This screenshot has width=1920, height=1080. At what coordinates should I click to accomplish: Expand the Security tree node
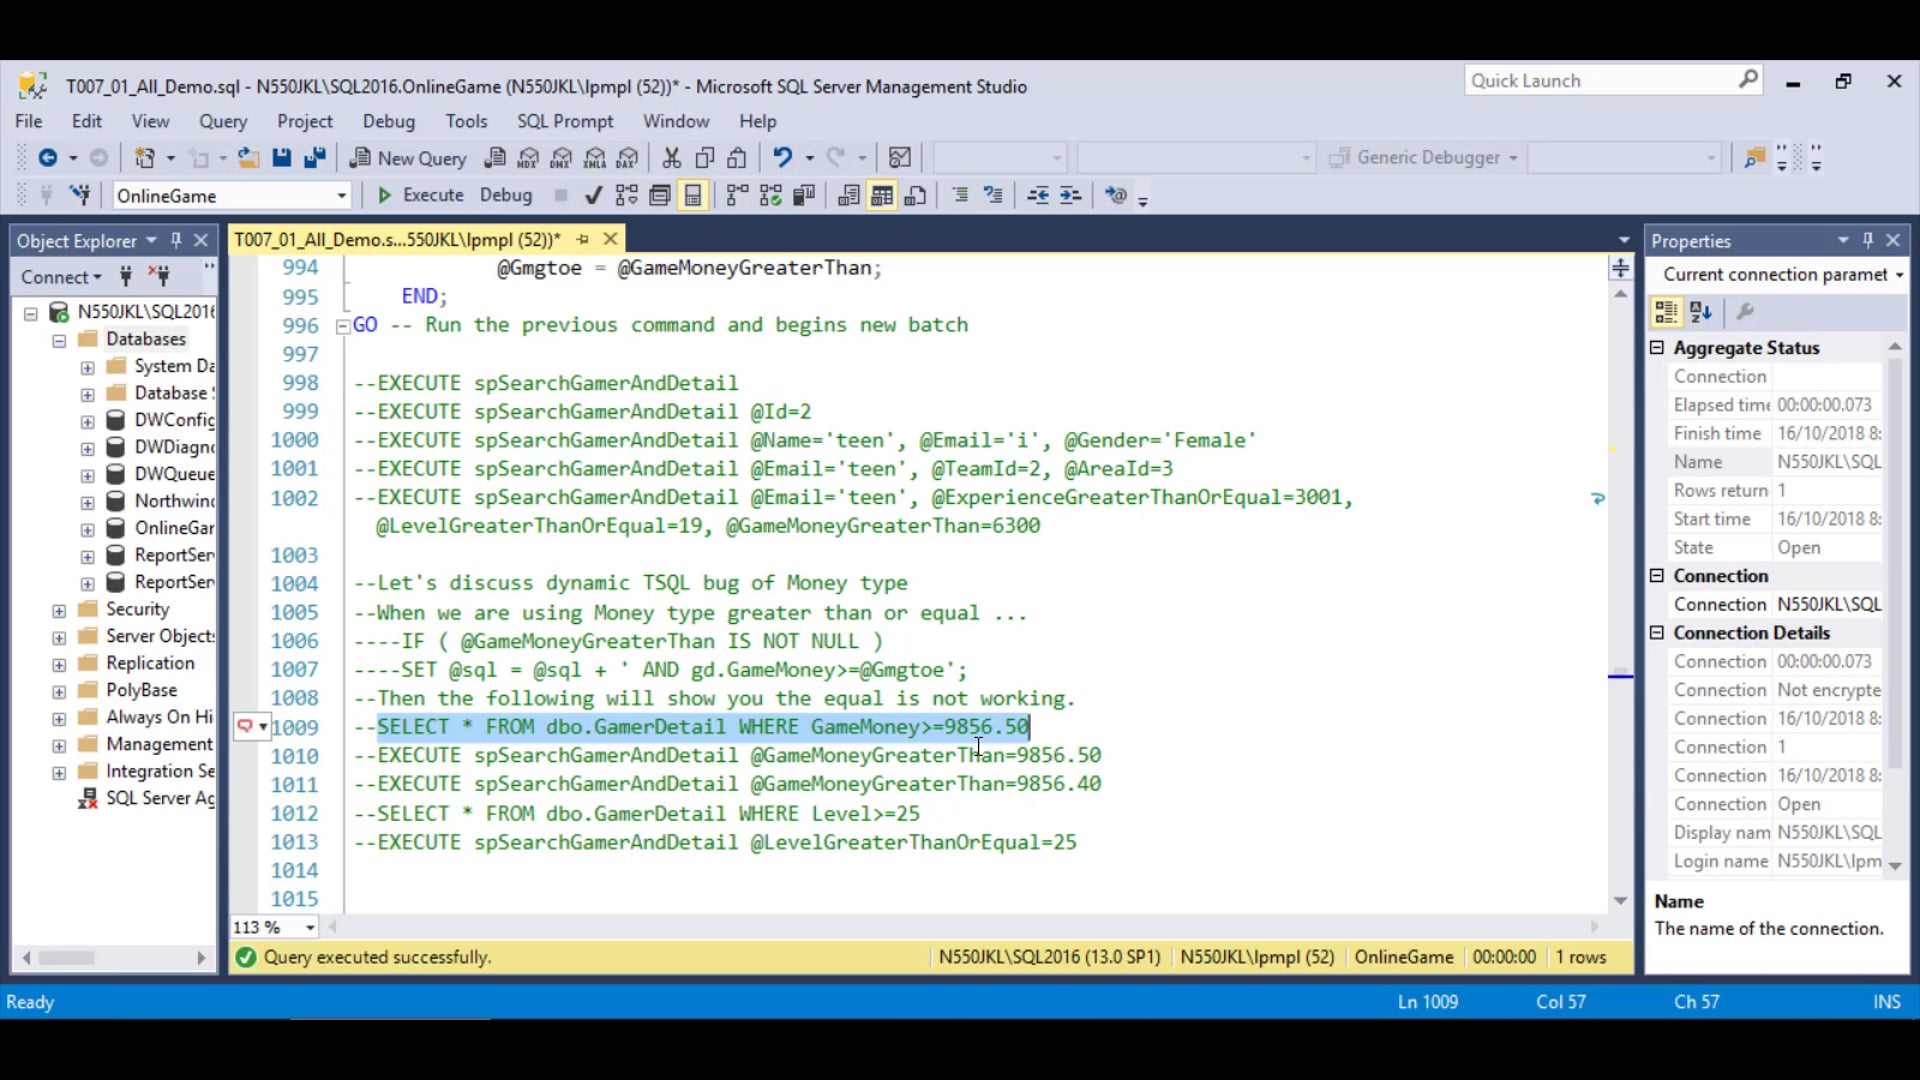59,610
